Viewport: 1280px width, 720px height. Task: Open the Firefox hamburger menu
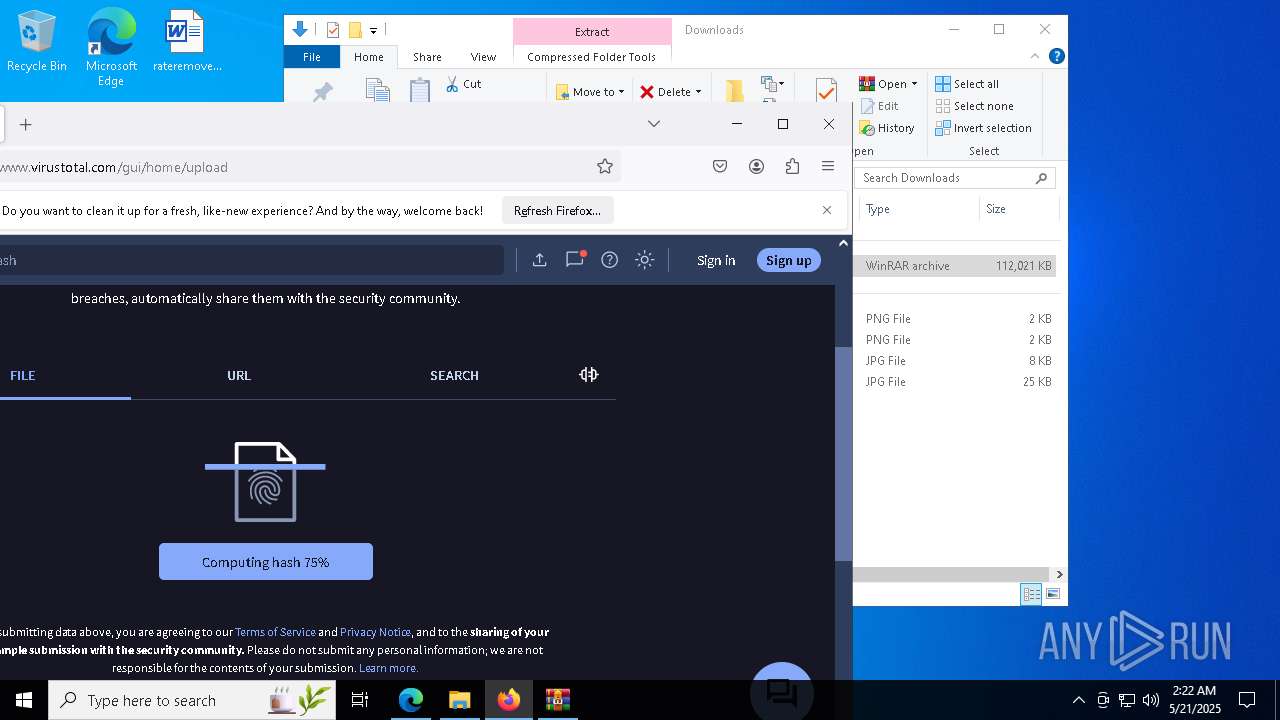pos(828,167)
